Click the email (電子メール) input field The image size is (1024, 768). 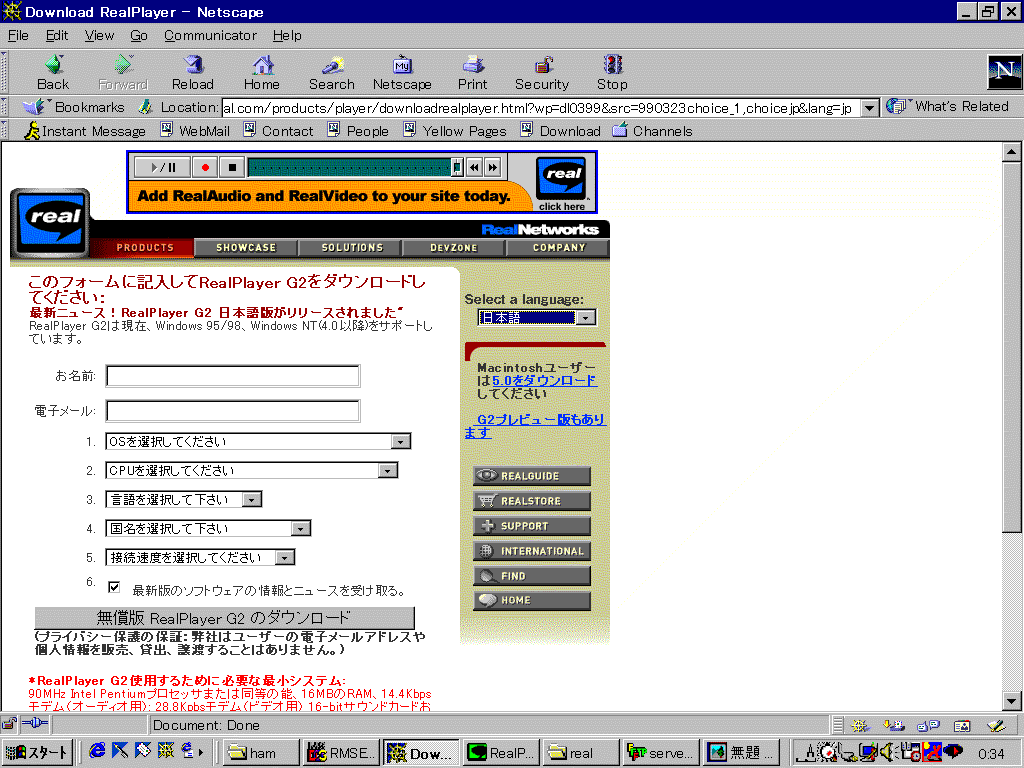tap(233, 411)
